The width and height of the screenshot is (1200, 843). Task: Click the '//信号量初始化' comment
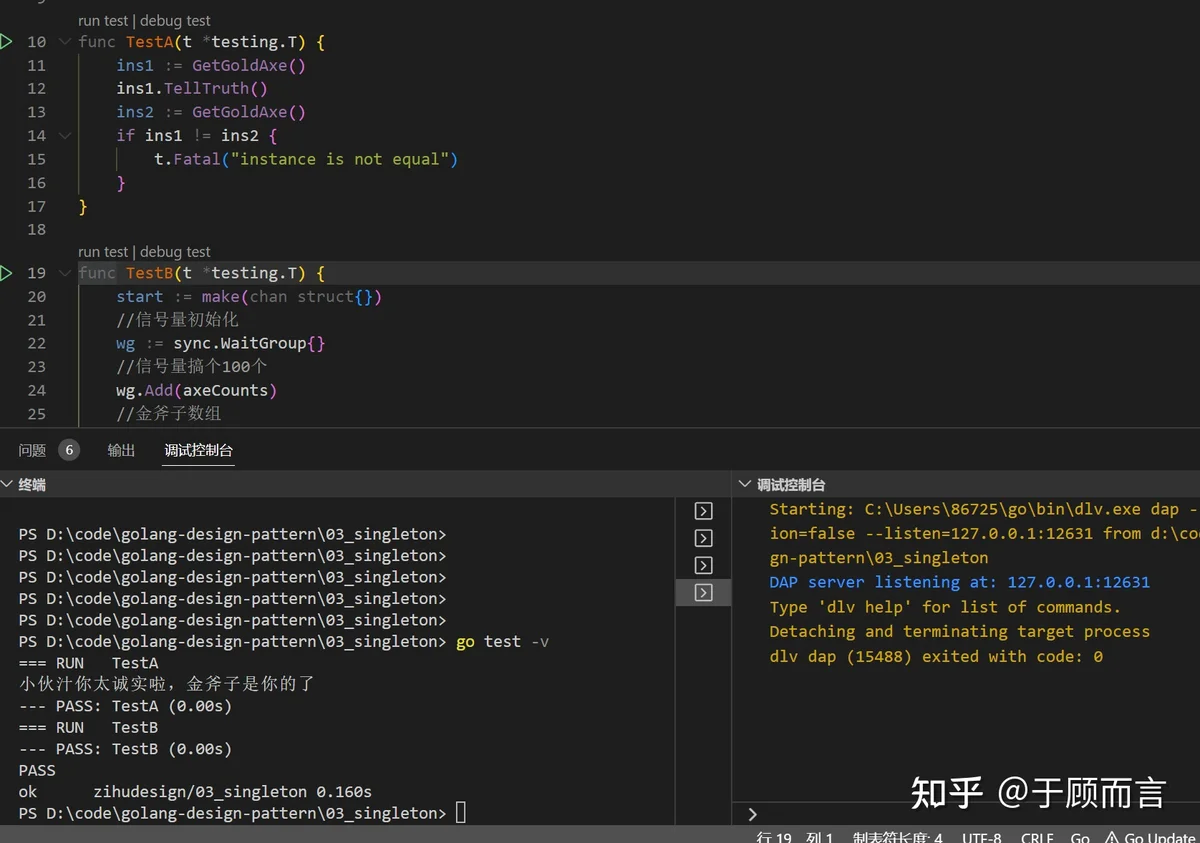pyautogui.click(x=178, y=320)
